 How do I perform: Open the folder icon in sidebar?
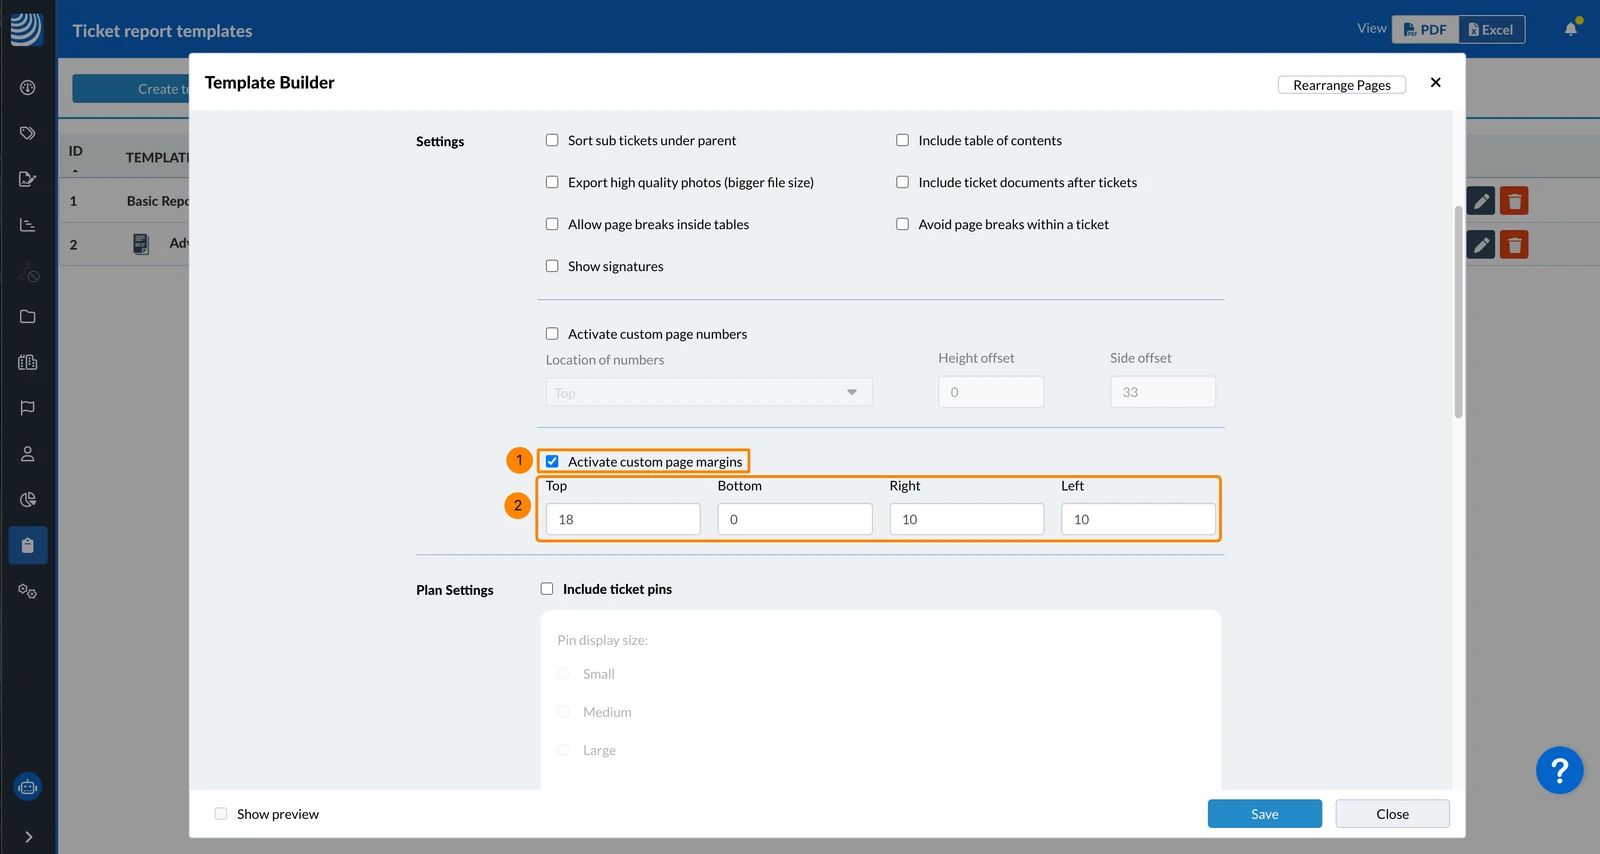(x=28, y=317)
